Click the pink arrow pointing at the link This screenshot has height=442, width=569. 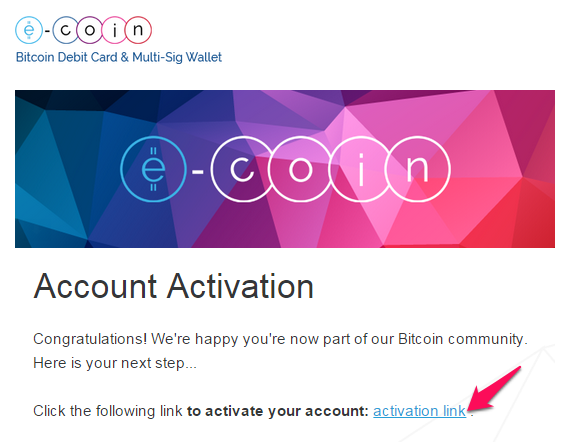pos(495,389)
